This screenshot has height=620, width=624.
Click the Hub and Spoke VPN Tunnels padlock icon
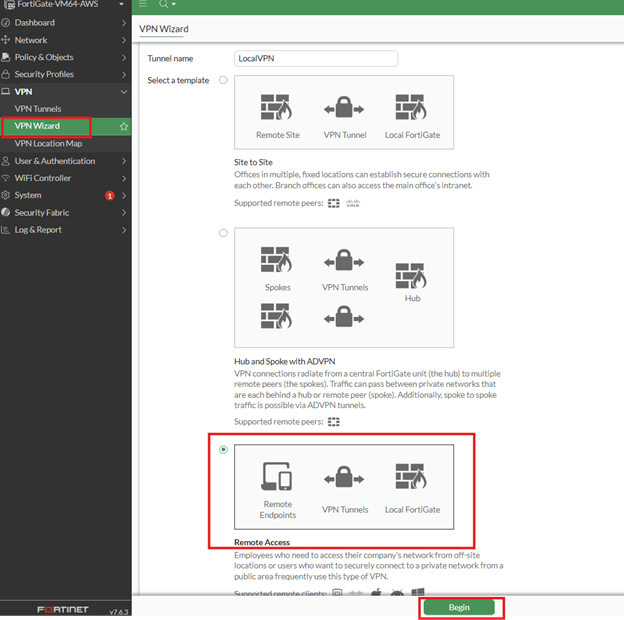pos(344,260)
